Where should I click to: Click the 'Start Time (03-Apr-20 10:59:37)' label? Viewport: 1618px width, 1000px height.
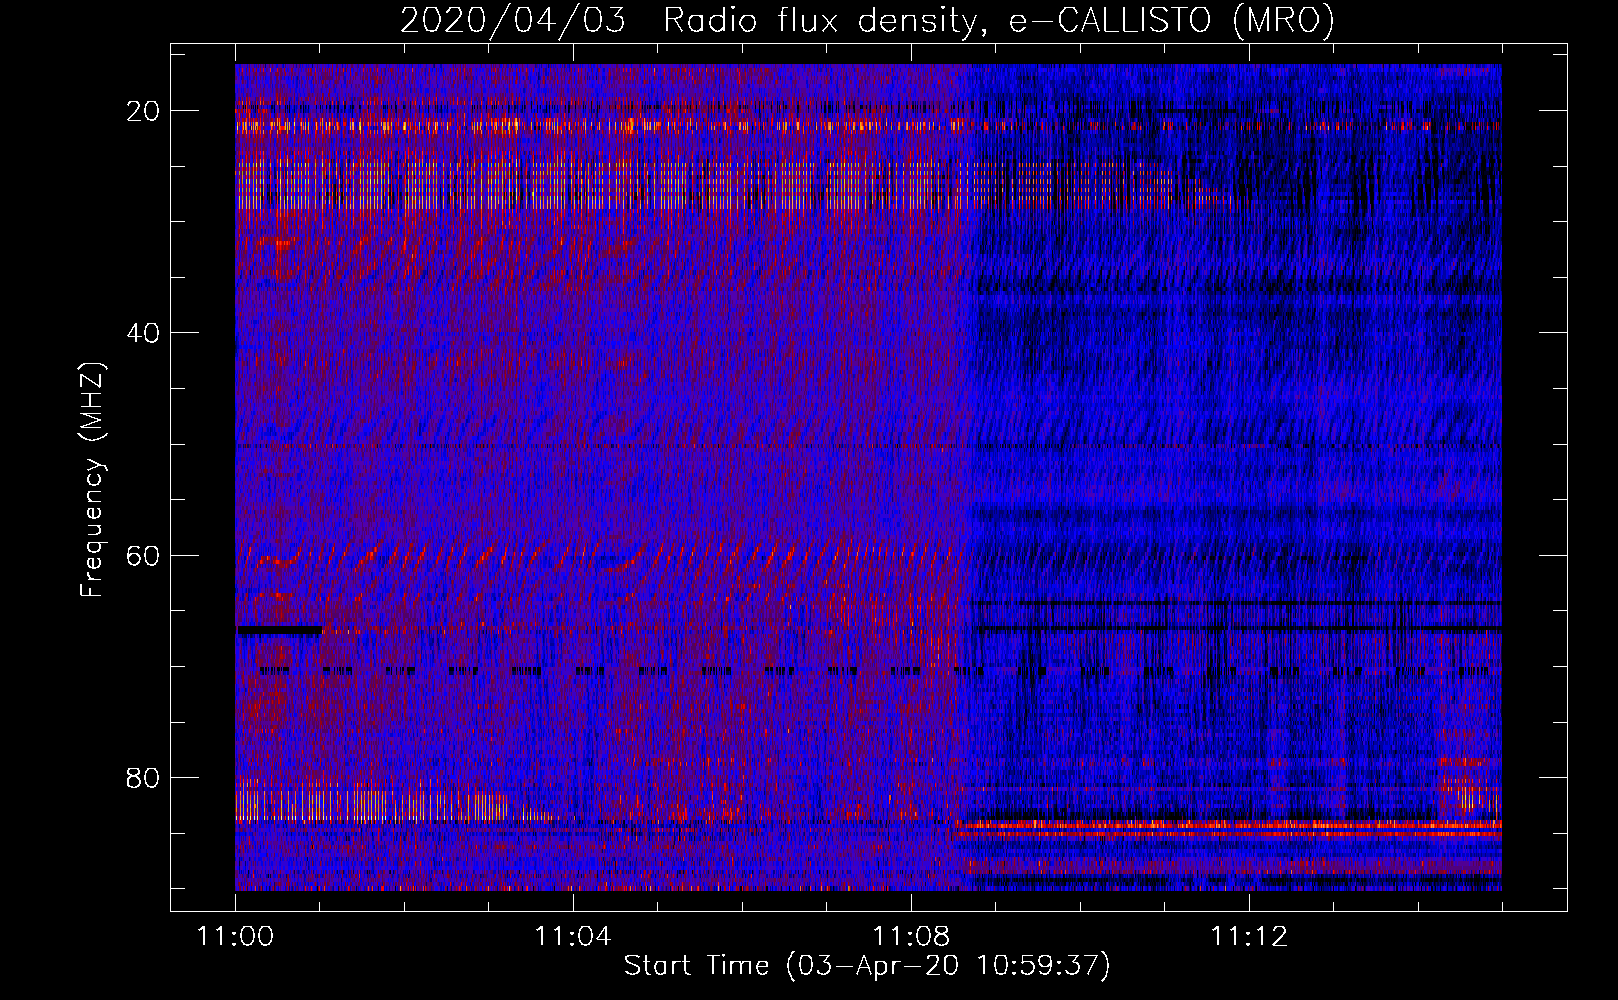point(867,966)
